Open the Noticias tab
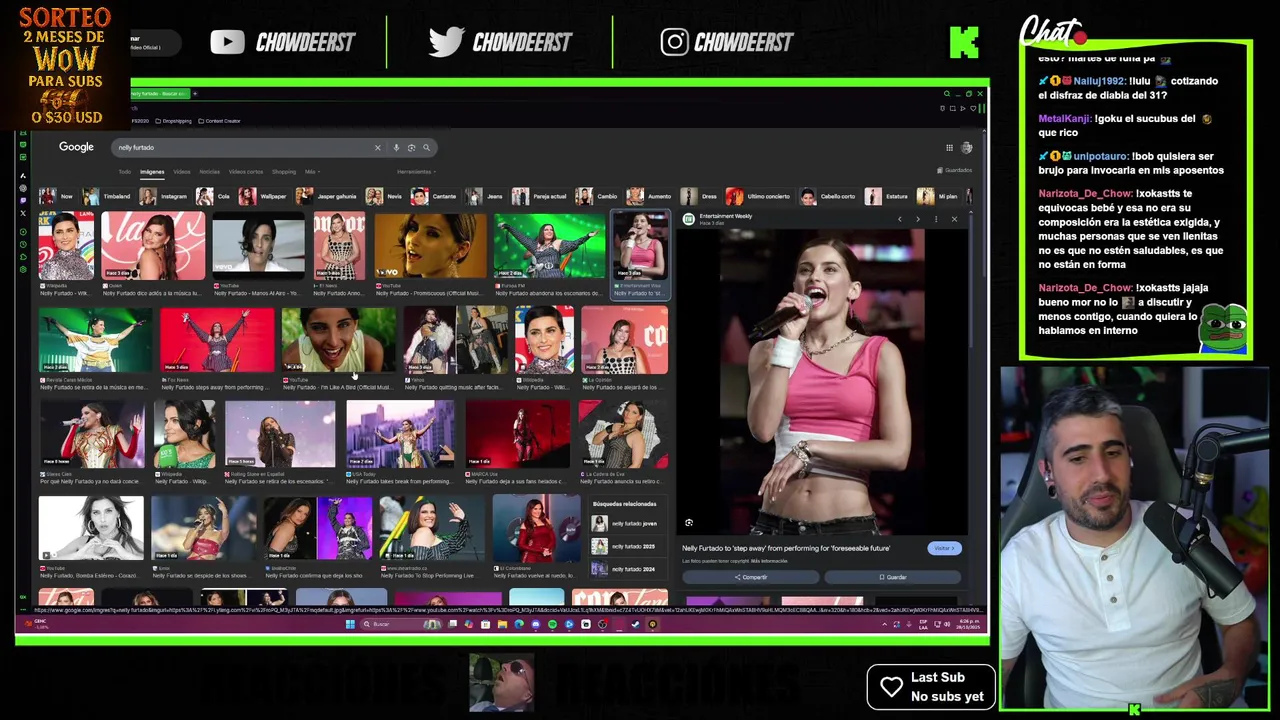The width and height of the screenshot is (1280, 720). [210, 172]
